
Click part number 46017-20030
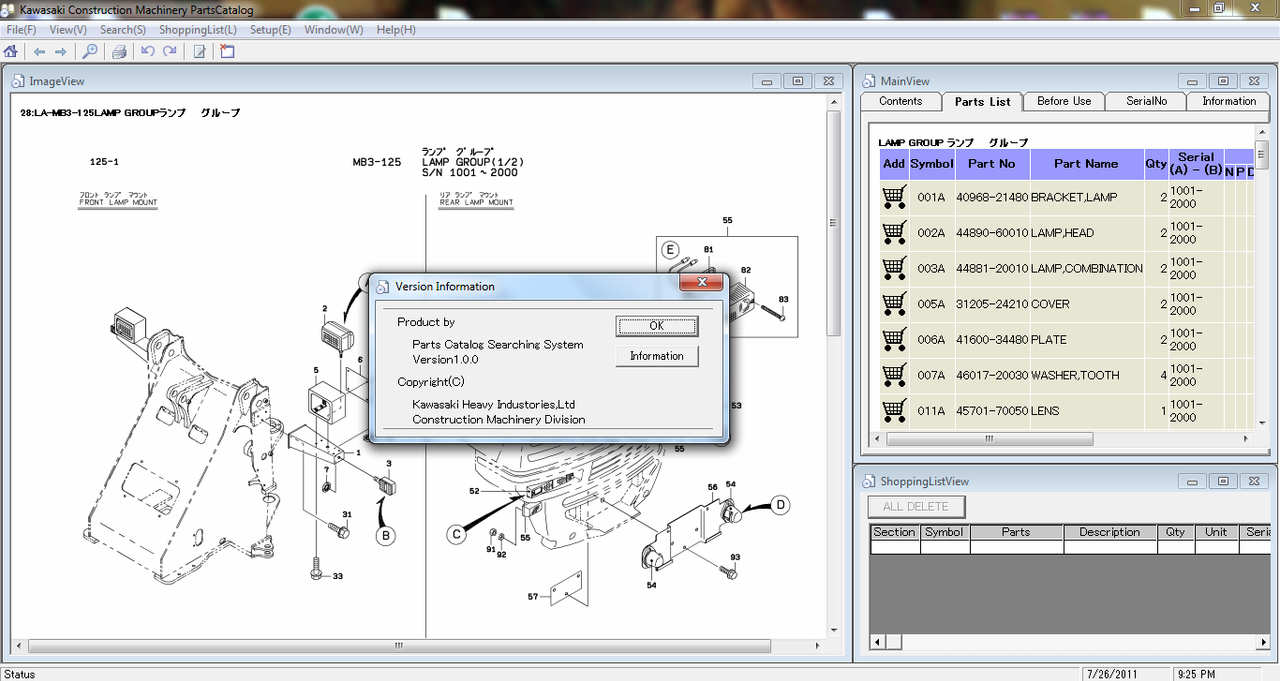click(992, 375)
